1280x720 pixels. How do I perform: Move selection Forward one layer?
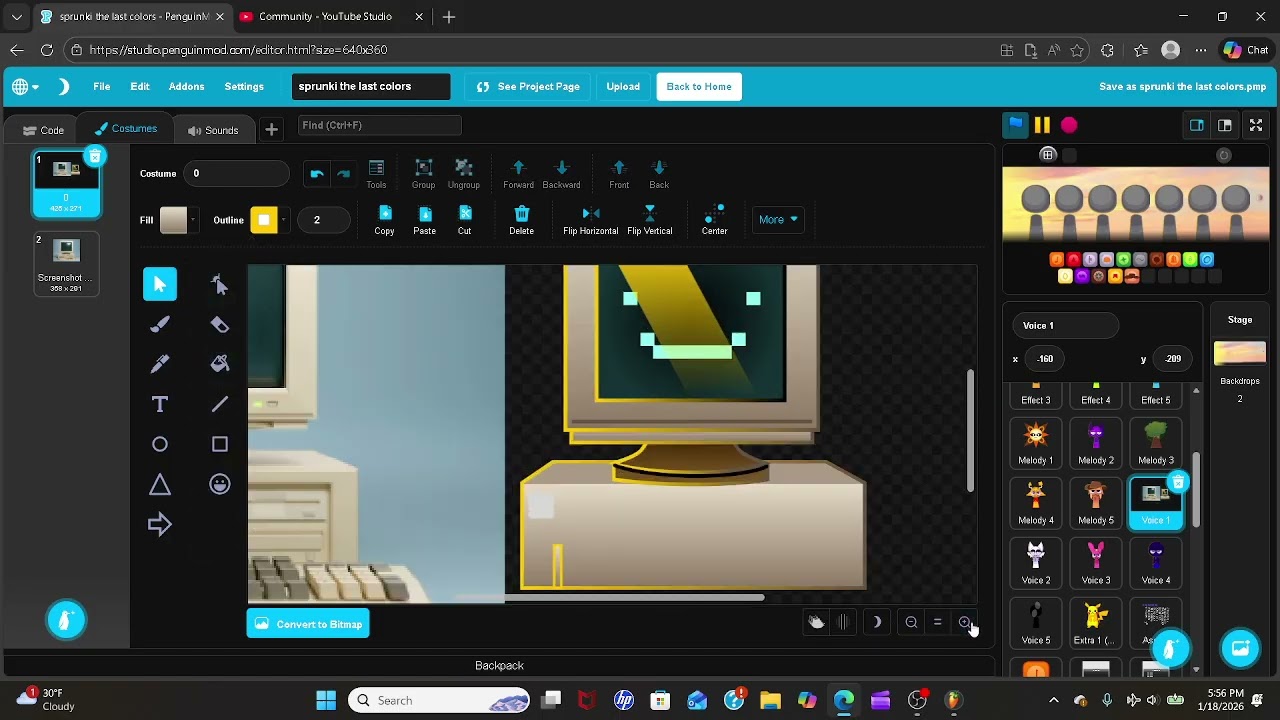(x=518, y=174)
